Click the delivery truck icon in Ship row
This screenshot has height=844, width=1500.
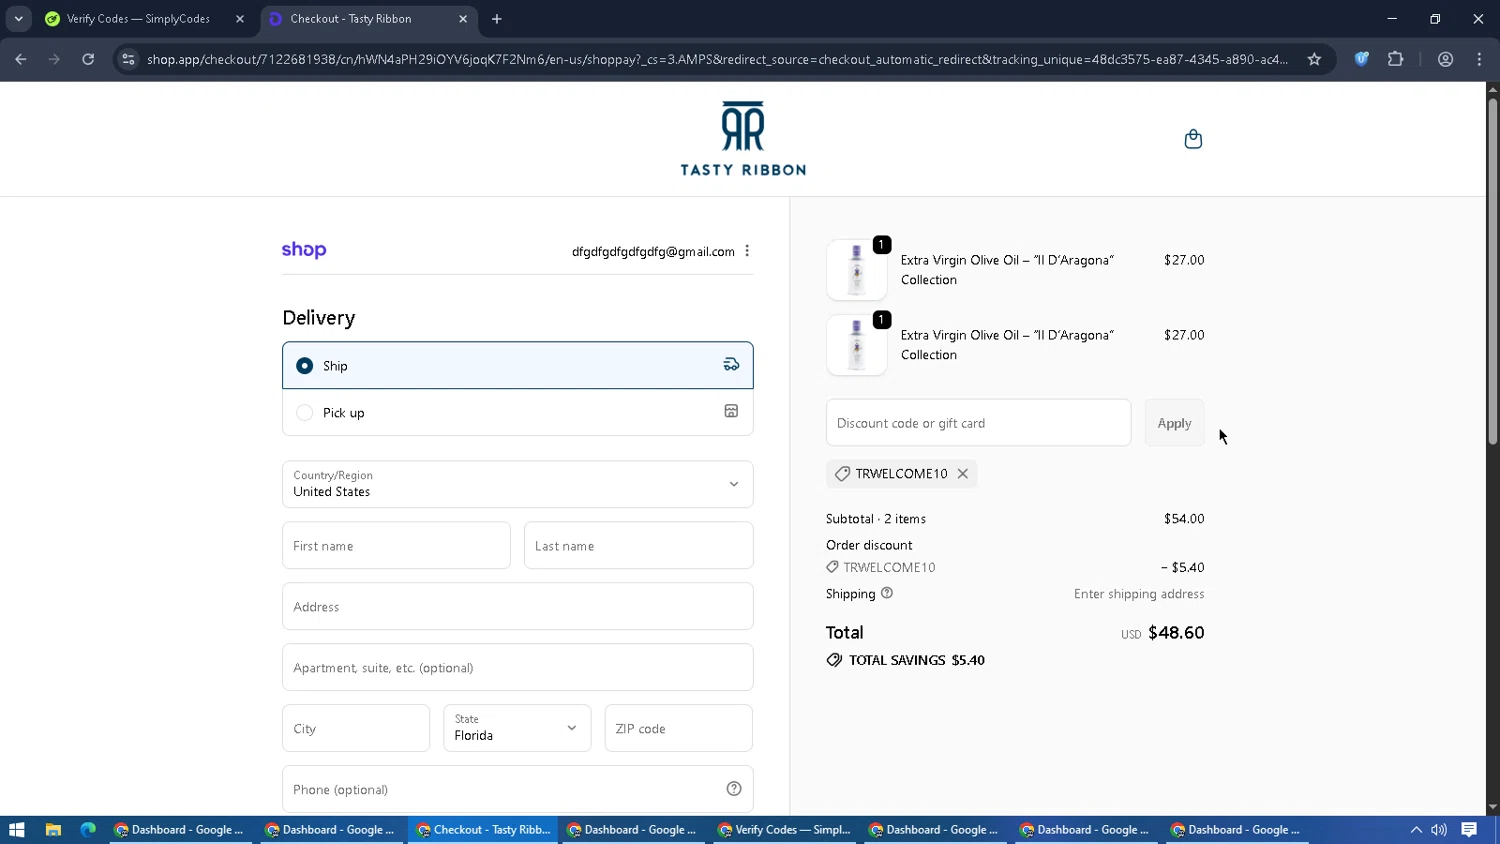coord(731,365)
